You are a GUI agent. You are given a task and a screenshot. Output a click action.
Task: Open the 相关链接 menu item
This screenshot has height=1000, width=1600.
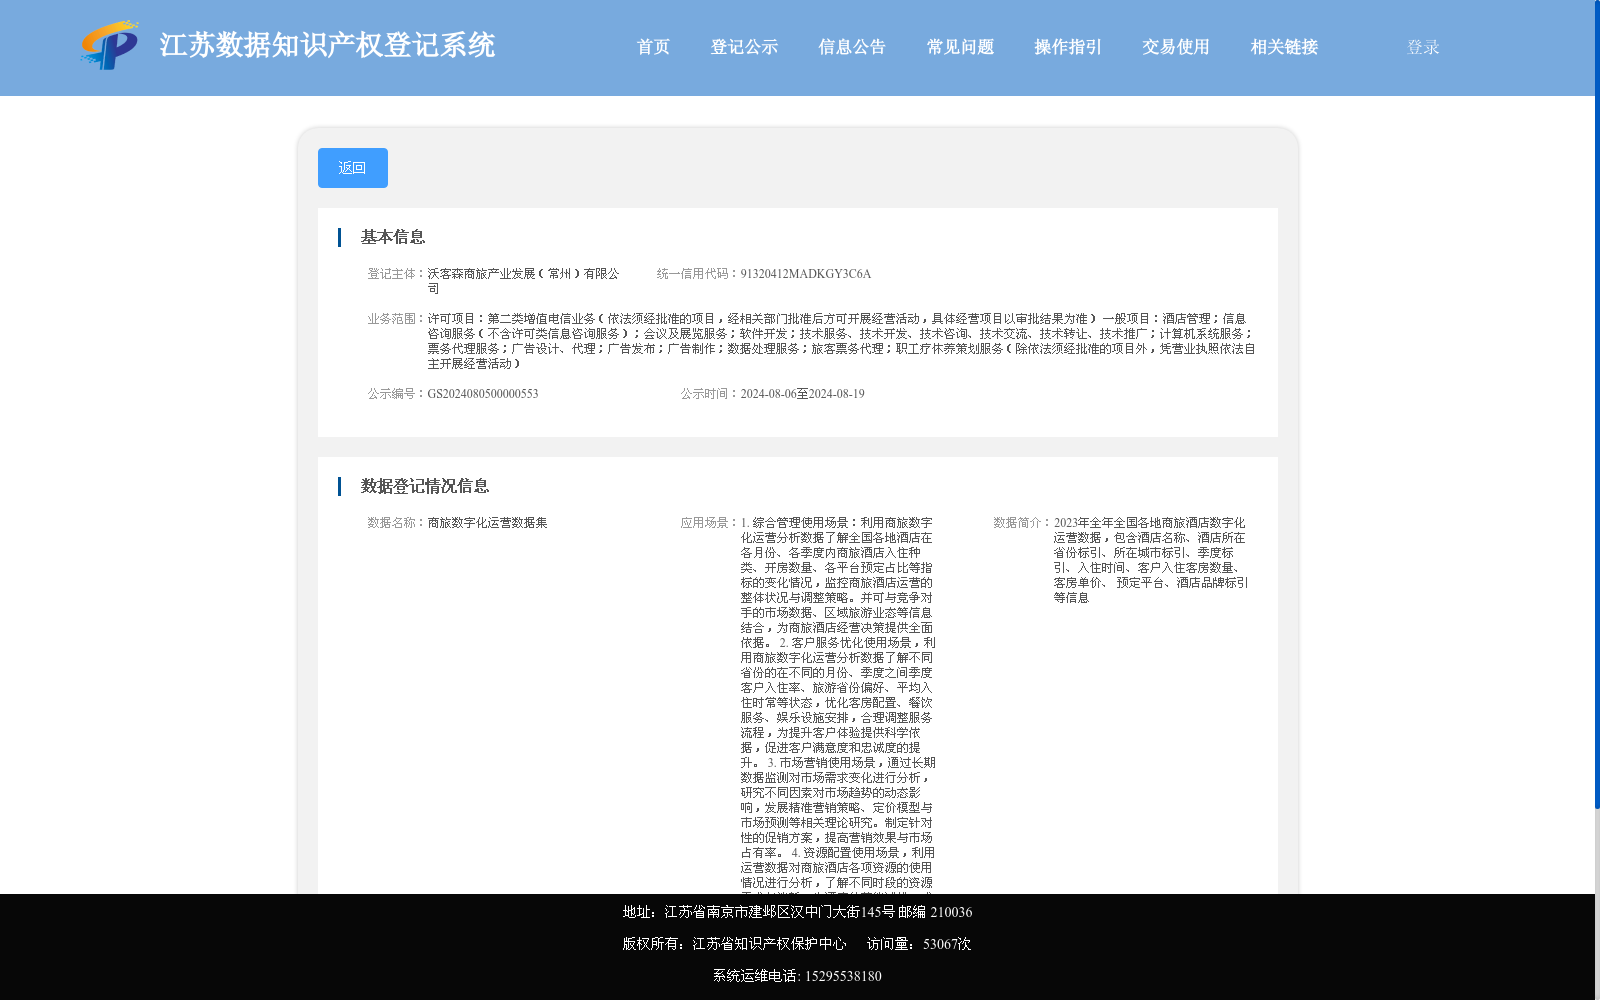(x=1284, y=47)
